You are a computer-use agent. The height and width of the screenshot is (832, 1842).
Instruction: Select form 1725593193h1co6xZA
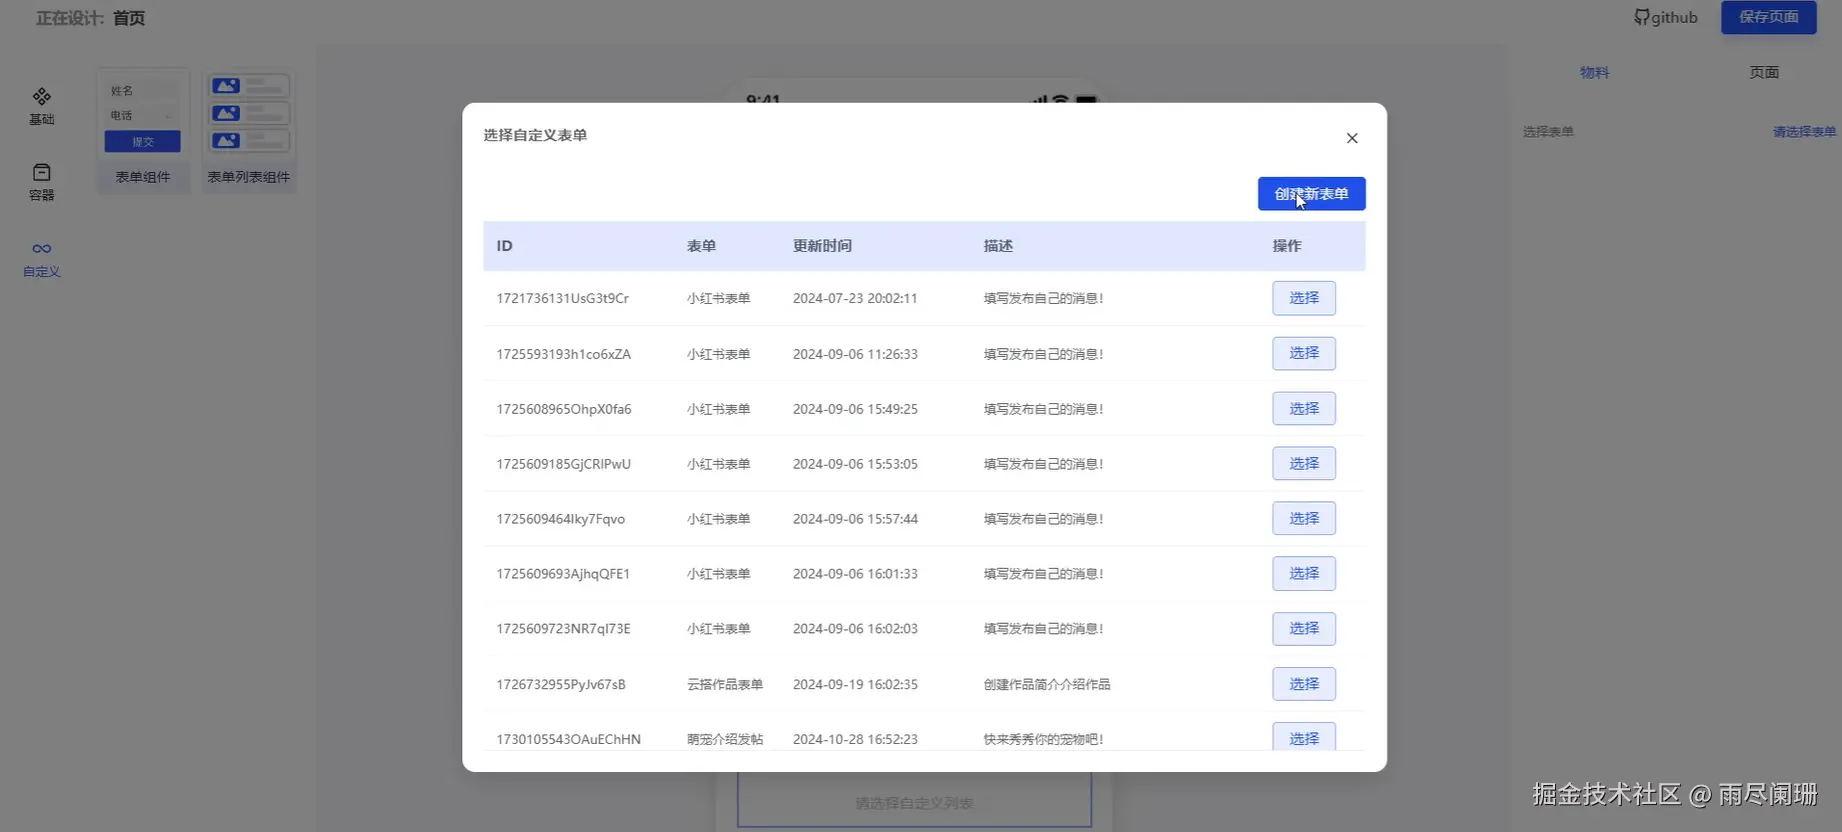coord(1304,353)
